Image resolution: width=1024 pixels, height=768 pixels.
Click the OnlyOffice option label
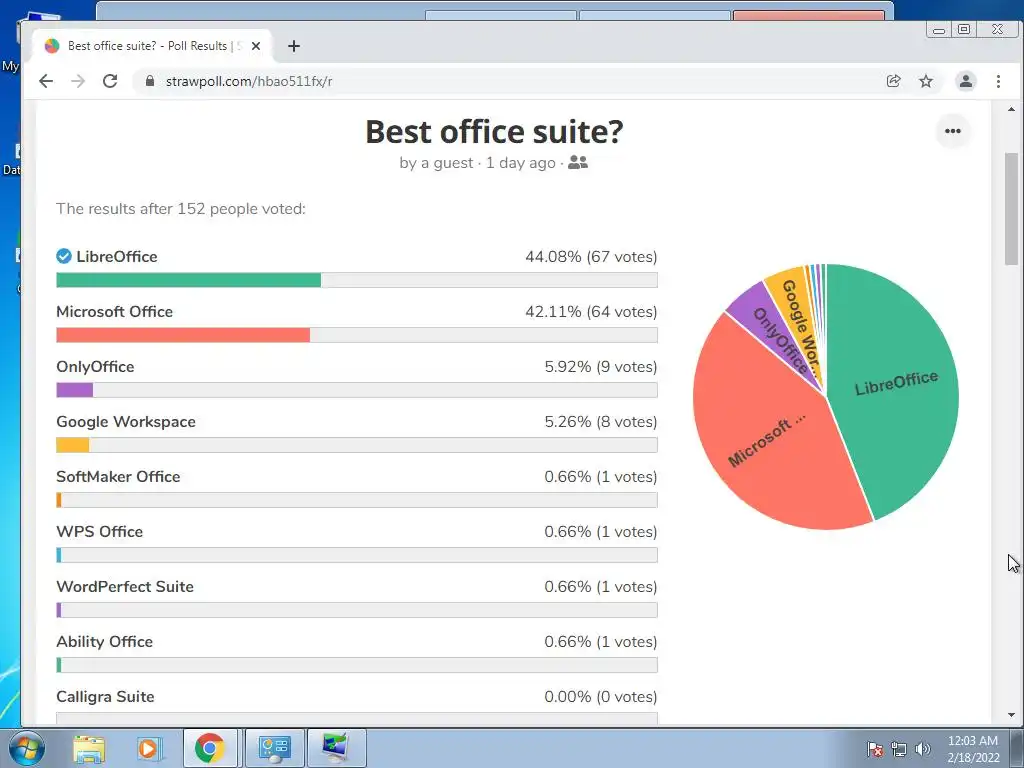tap(95, 366)
